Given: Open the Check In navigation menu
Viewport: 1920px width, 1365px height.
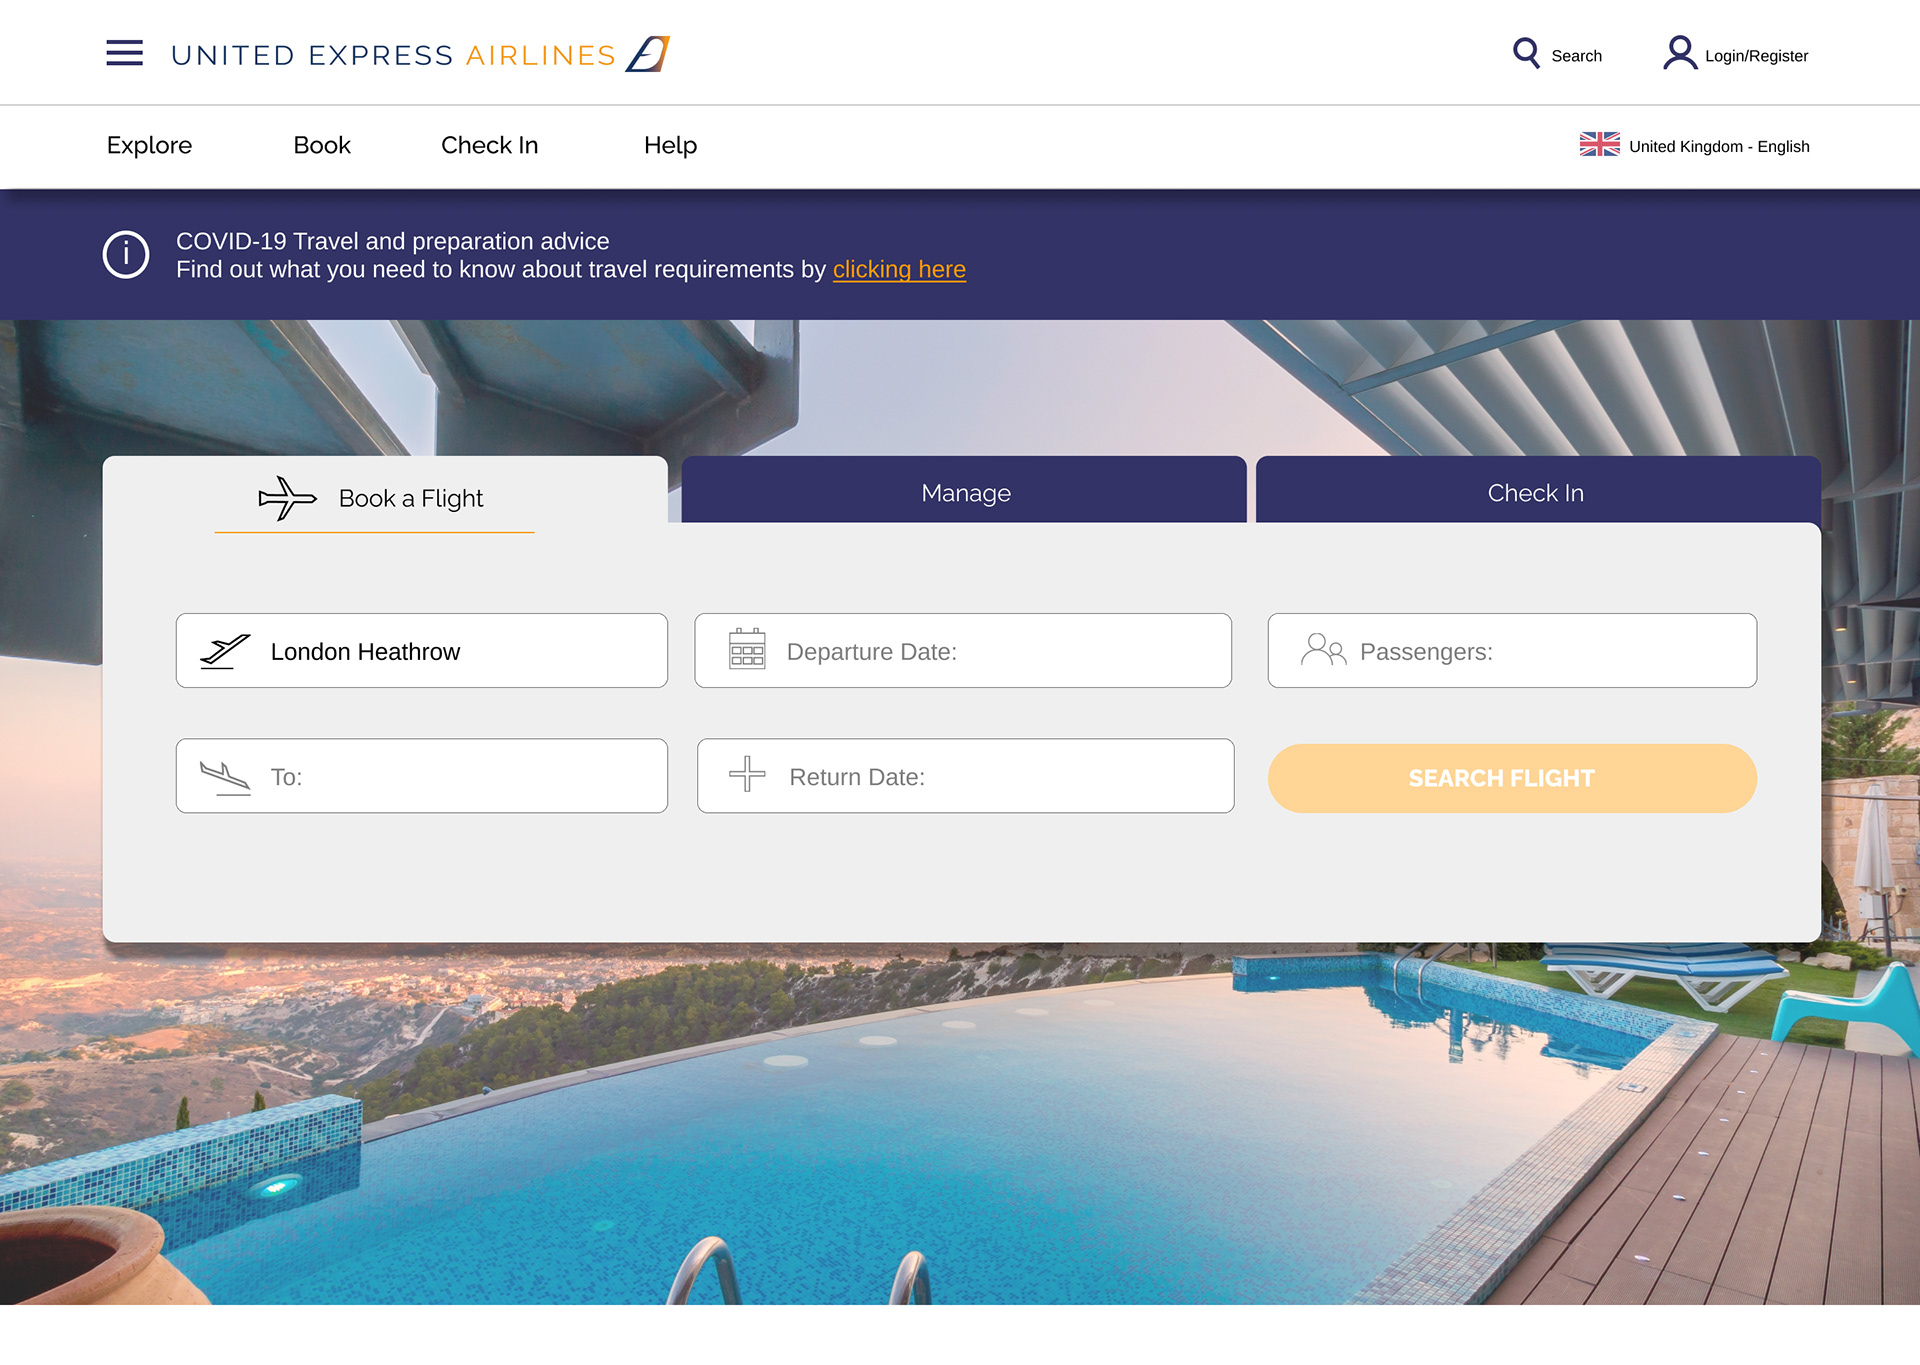Looking at the screenshot, I should tap(490, 145).
